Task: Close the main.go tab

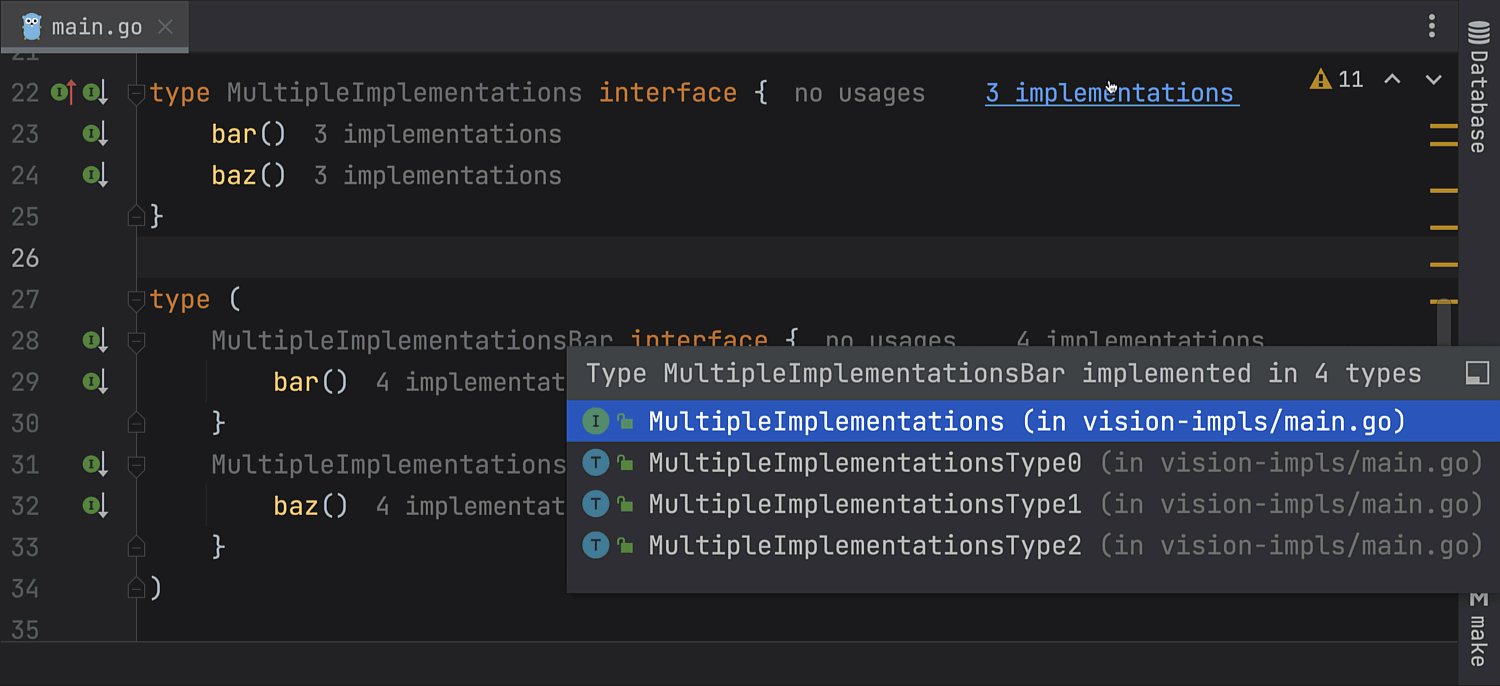Action: pyautogui.click(x=166, y=27)
